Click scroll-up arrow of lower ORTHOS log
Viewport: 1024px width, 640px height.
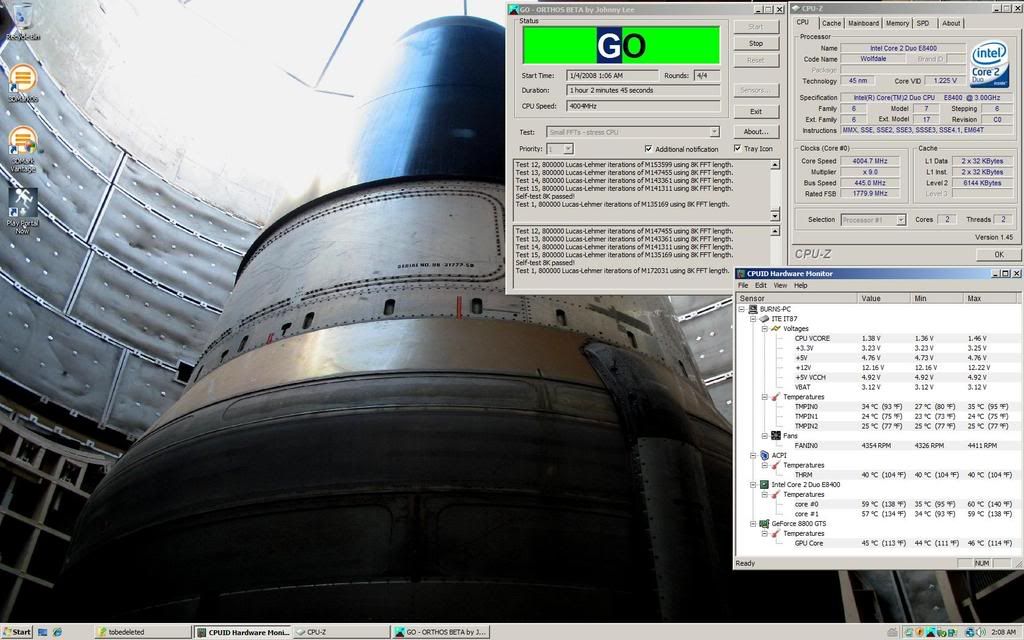(775, 231)
